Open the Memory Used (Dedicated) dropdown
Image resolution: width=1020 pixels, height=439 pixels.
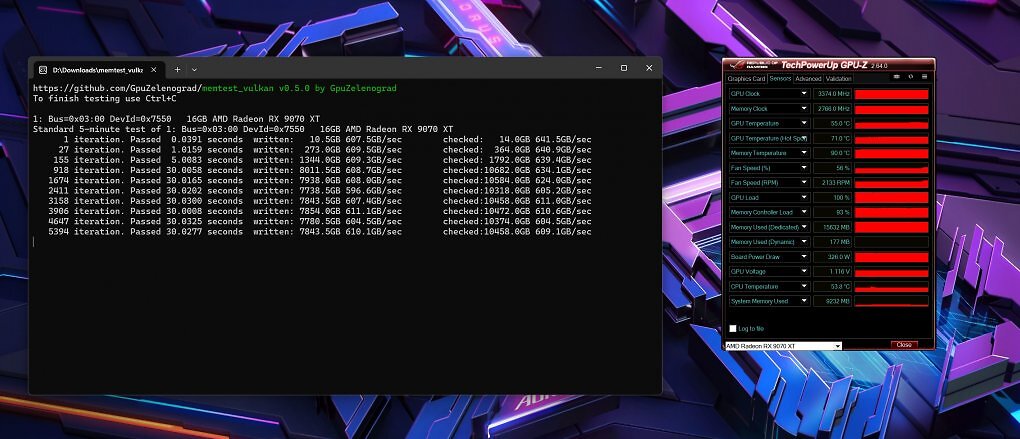click(805, 227)
